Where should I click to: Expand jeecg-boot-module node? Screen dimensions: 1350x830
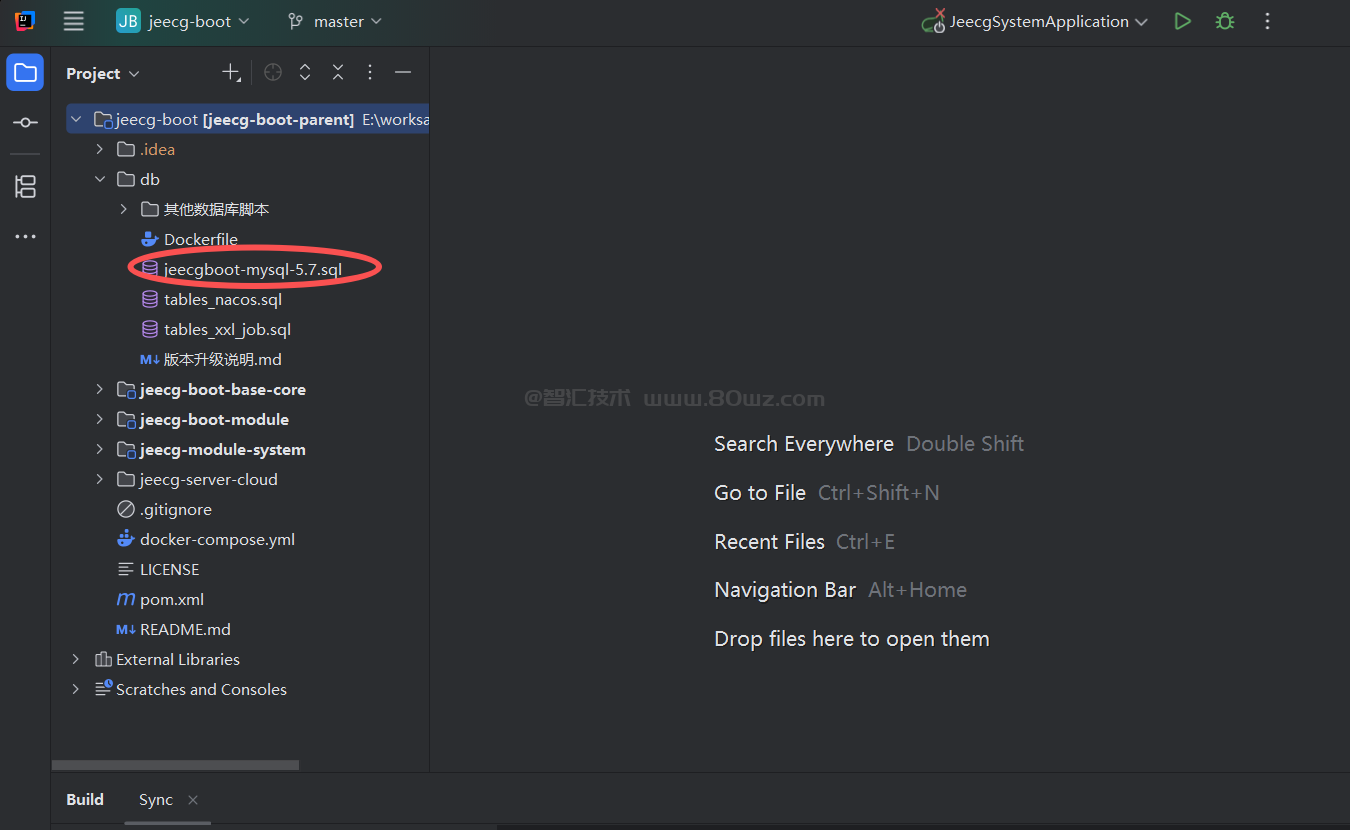pos(99,419)
